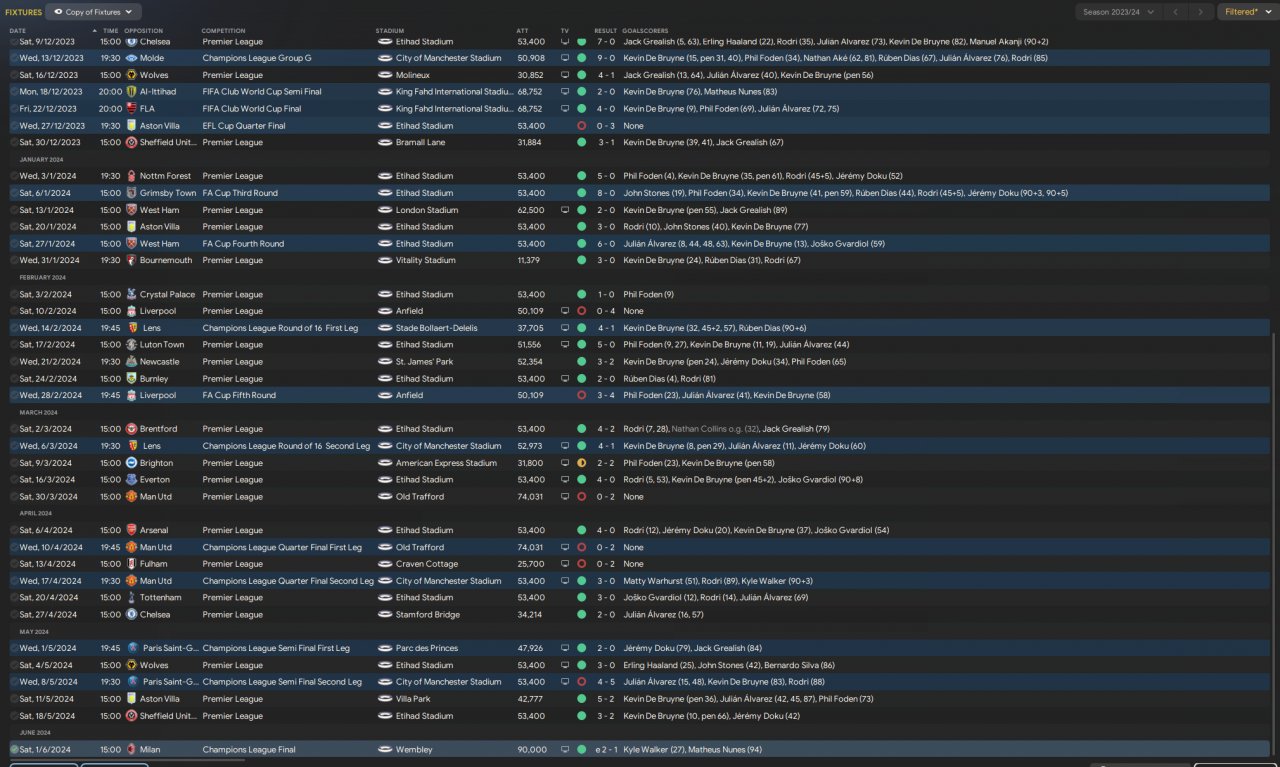Image resolution: width=1280 pixels, height=767 pixels.
Task: Click the Arsenal club badge
Action: (131, 530)
